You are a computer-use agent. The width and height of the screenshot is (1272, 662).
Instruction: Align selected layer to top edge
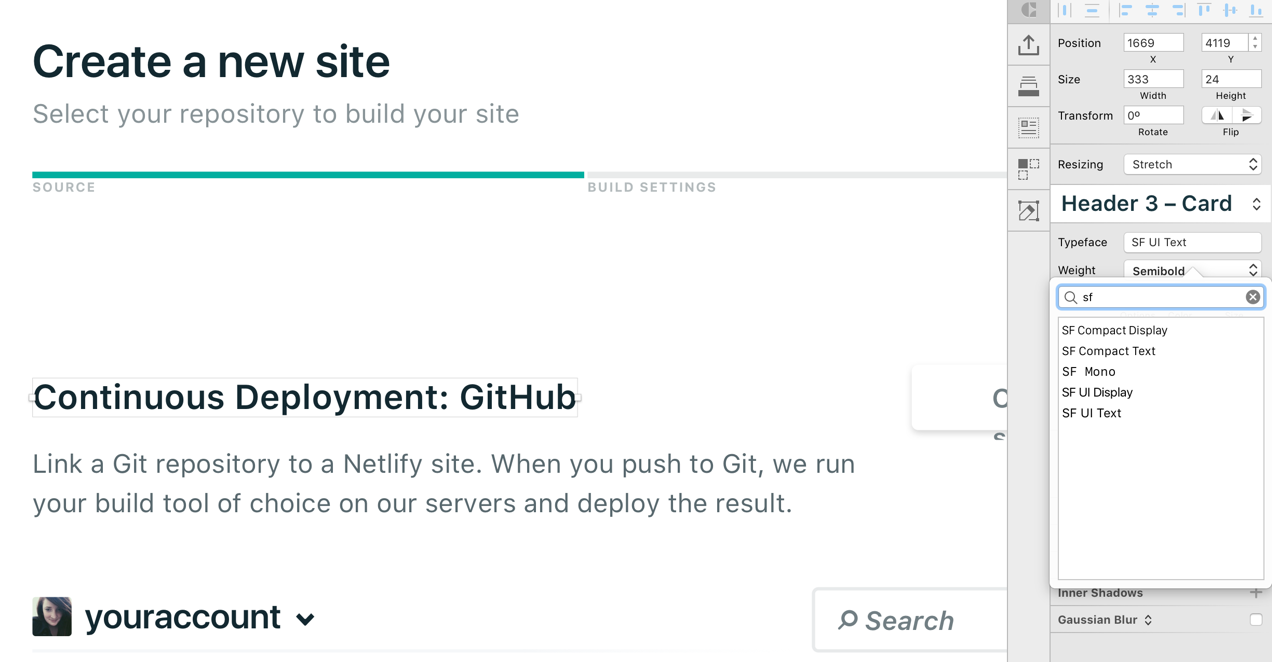point(1204,10)
